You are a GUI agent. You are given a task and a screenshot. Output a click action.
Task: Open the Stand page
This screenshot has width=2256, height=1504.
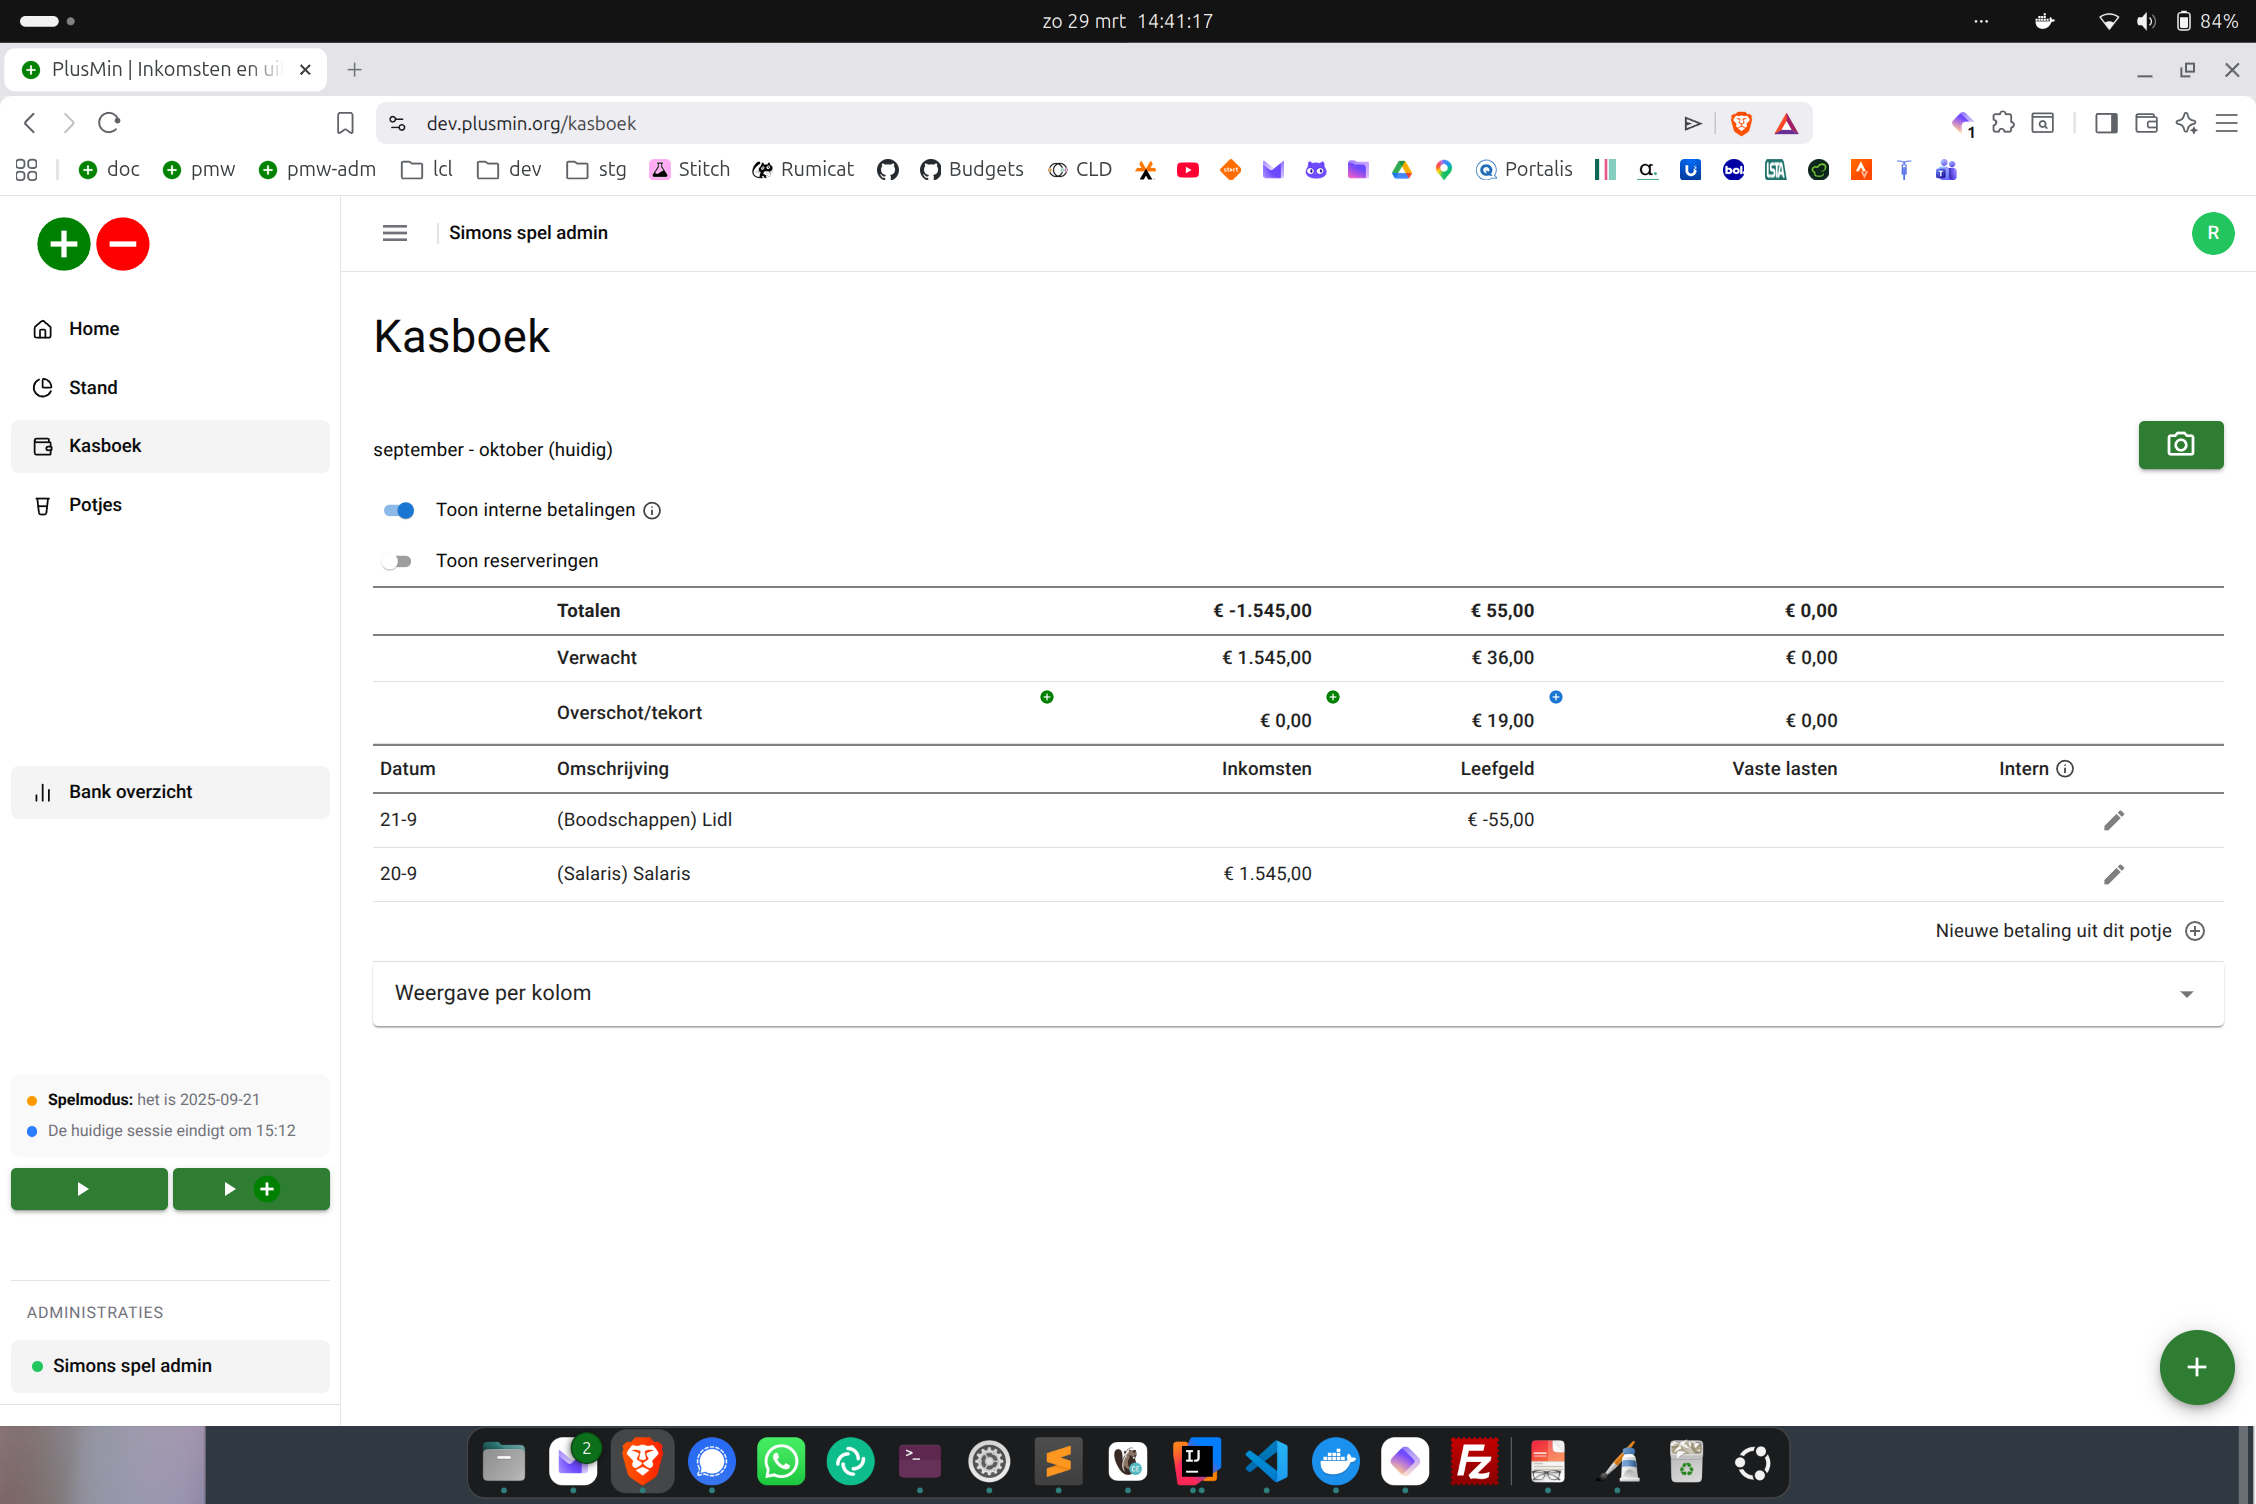(x=93, y=388)
